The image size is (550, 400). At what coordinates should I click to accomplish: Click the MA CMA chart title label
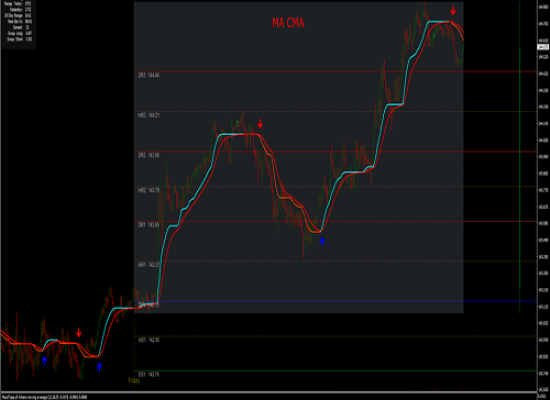pyautogui.click(x=288, y=23)
